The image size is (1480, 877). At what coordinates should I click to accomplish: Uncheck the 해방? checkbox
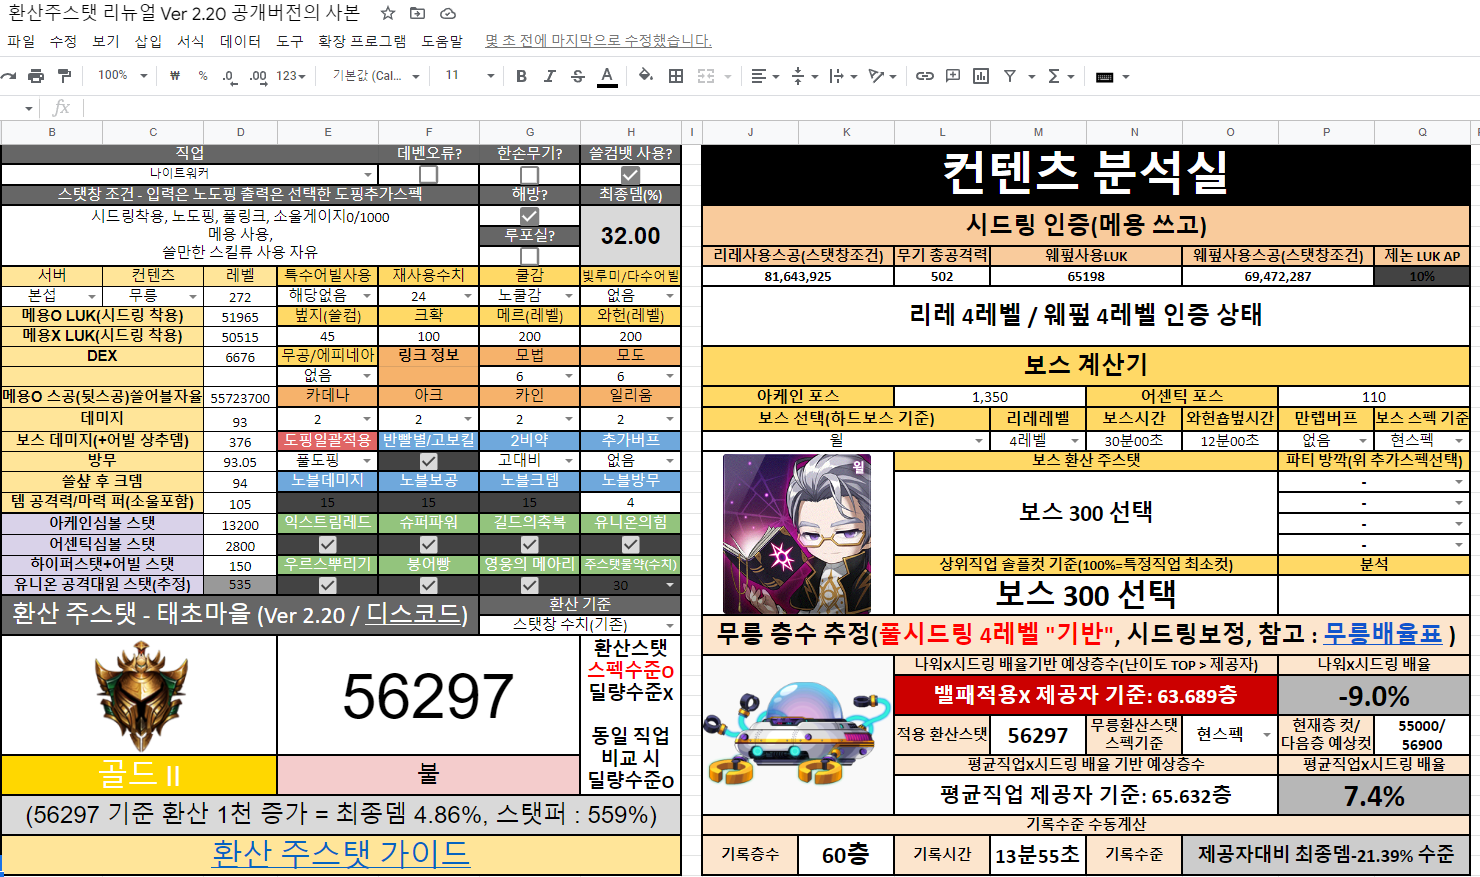529,215
